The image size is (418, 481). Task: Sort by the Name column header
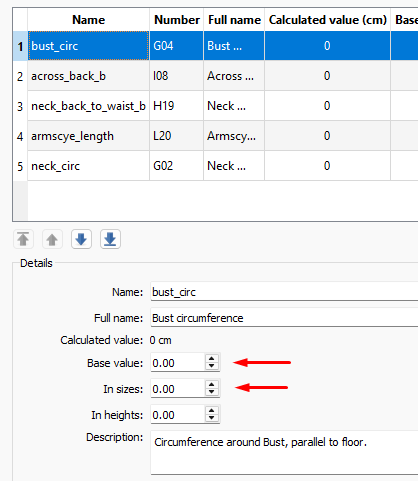point(89,20)
